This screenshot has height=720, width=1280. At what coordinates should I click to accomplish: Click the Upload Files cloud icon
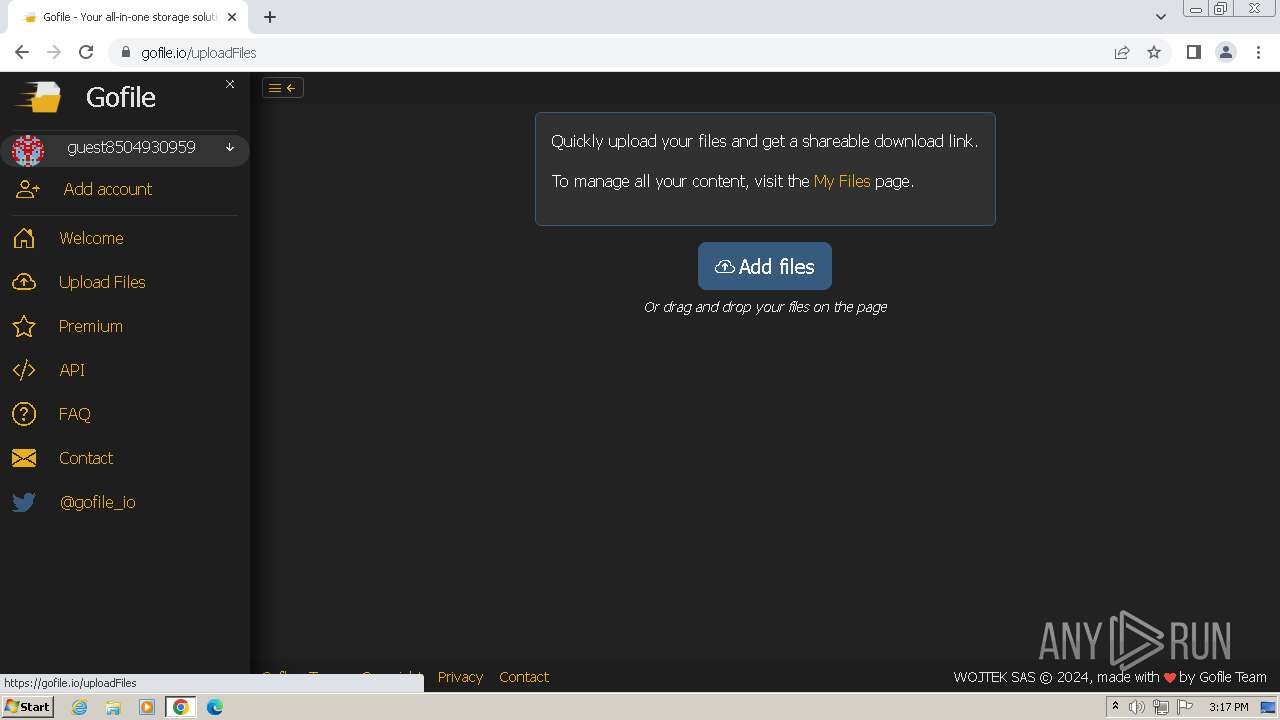pos(24,282)
